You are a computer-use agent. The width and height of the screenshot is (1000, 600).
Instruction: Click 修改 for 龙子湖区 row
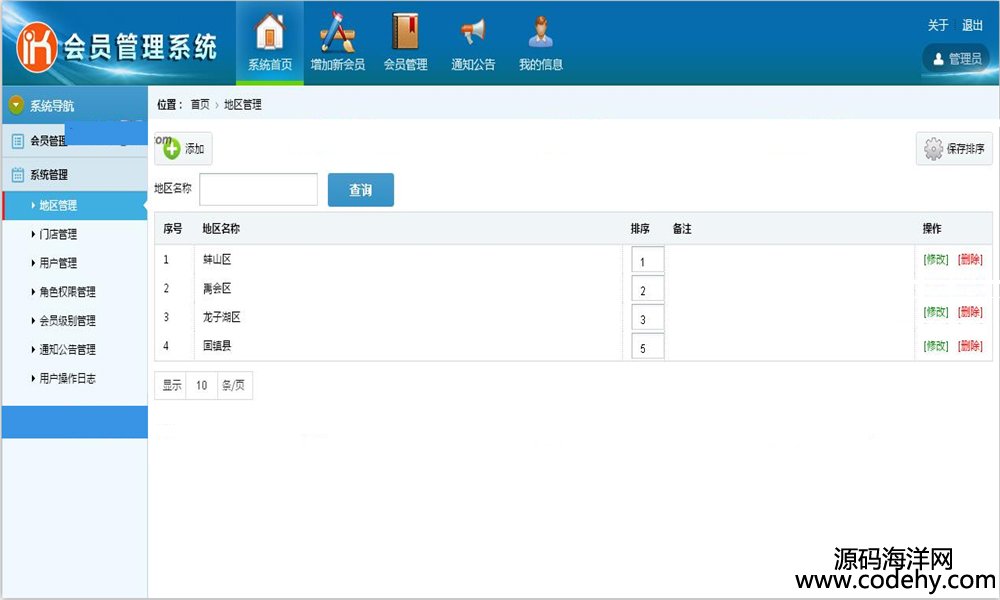pos(936,311)
